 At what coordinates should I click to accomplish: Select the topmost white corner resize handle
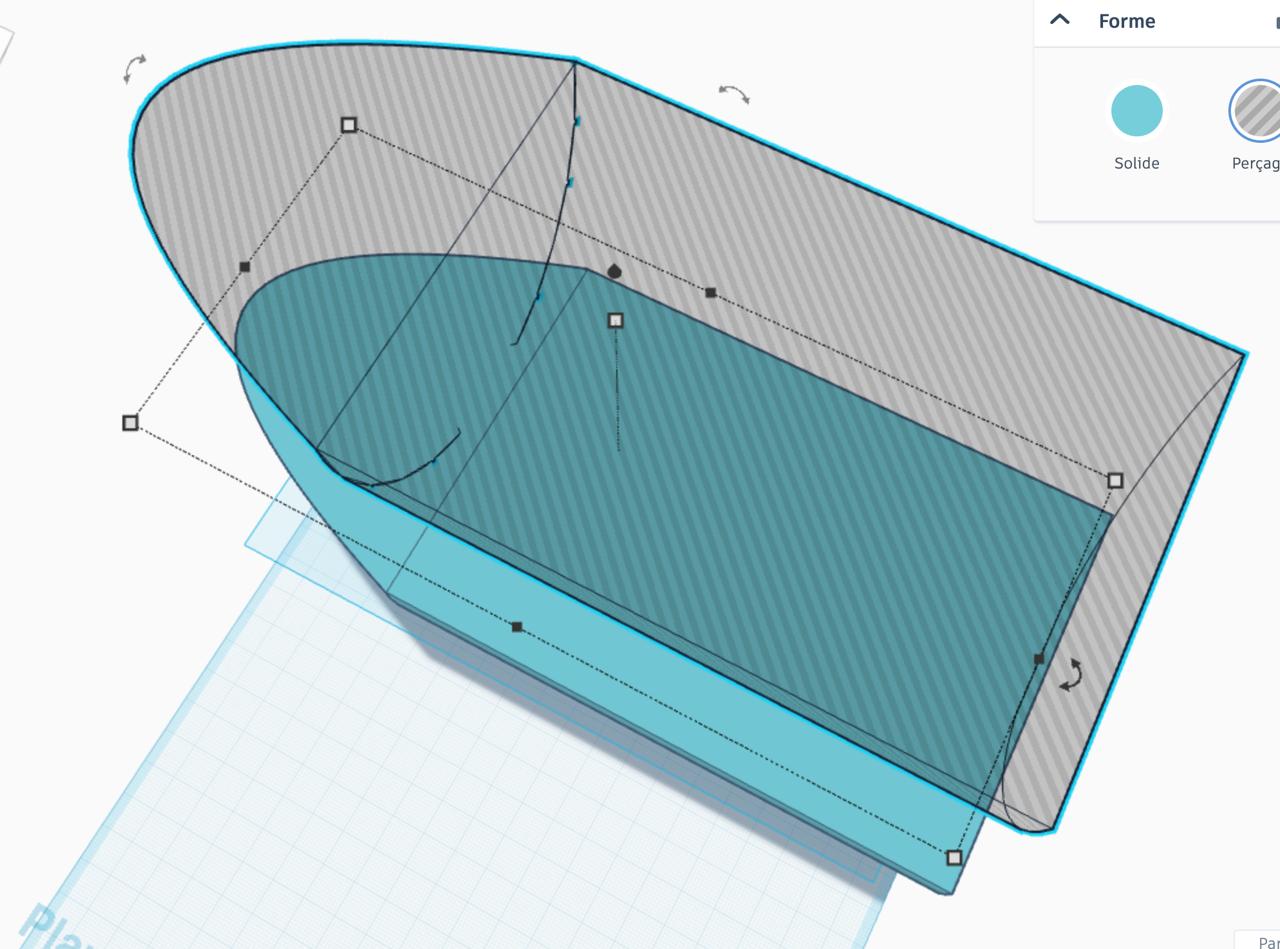point(349,125)
